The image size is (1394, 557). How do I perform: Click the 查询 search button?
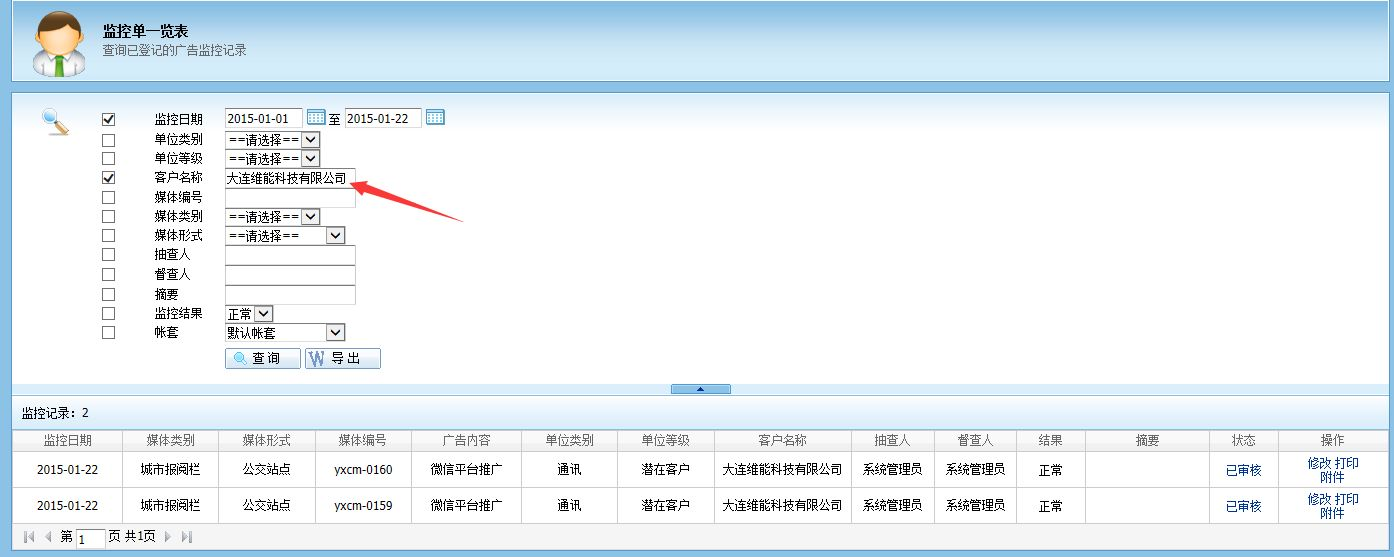(x=262, y=358)
